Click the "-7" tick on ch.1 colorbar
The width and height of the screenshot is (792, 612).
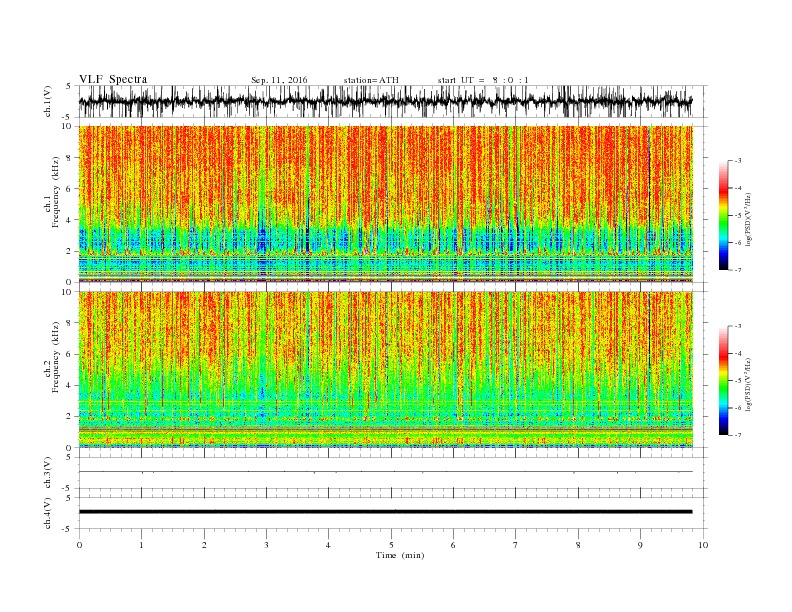(737, 270)
